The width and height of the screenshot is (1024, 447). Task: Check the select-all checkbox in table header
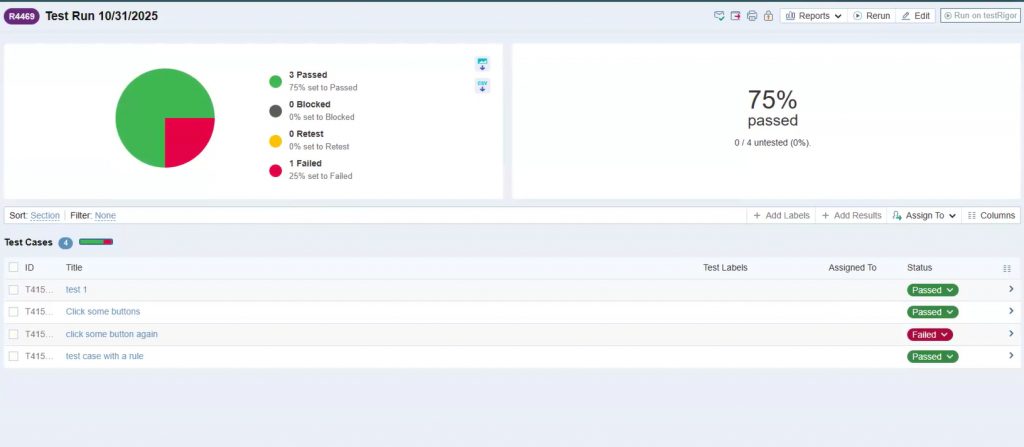point(14,268)
